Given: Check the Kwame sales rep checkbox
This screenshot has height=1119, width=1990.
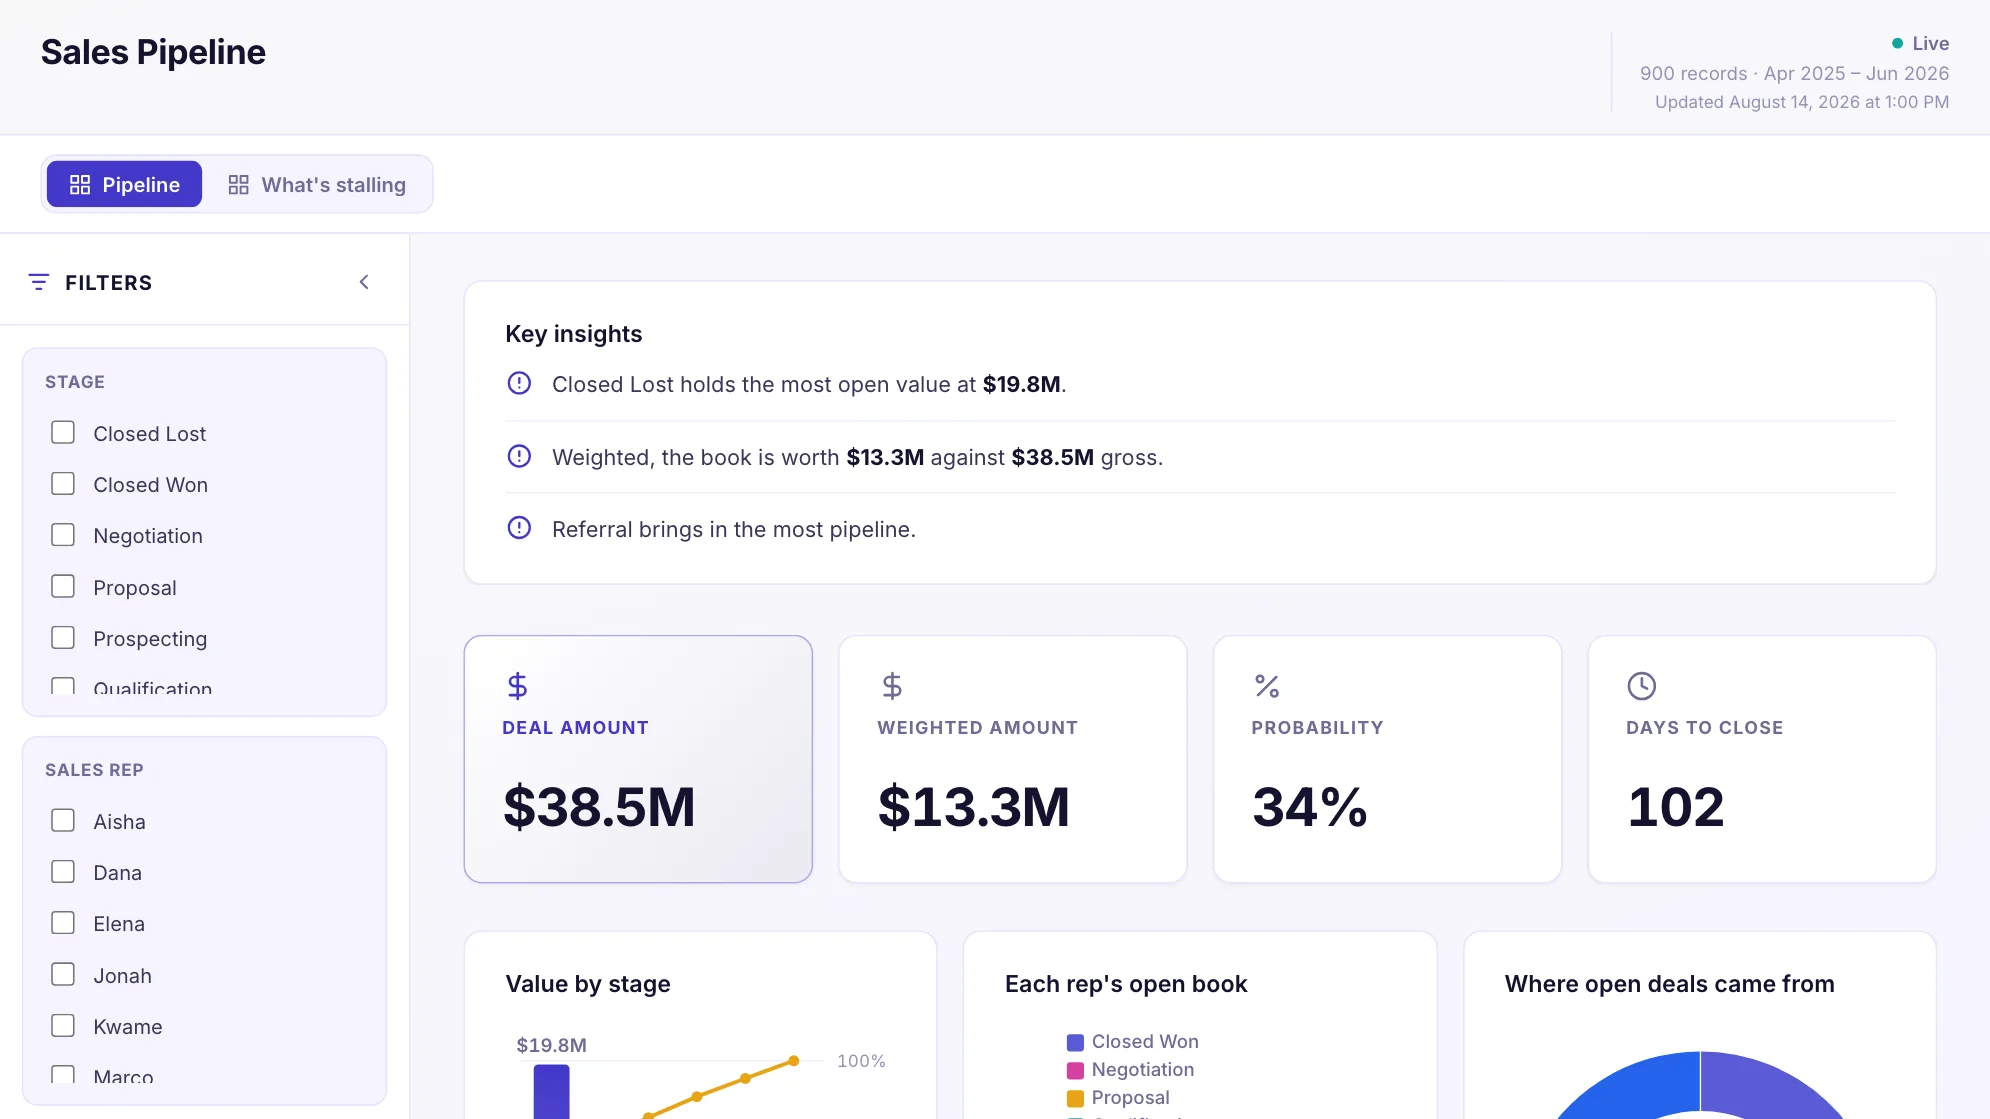Looking at the screenshot, I should click(63, 1025).
